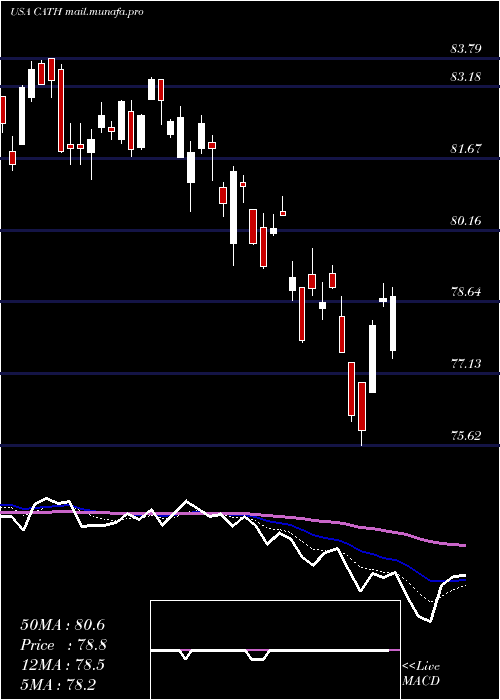This screenshot has width=500, height=700.
Task: Select the 75.62 price level label
Action: click(466, 436)
